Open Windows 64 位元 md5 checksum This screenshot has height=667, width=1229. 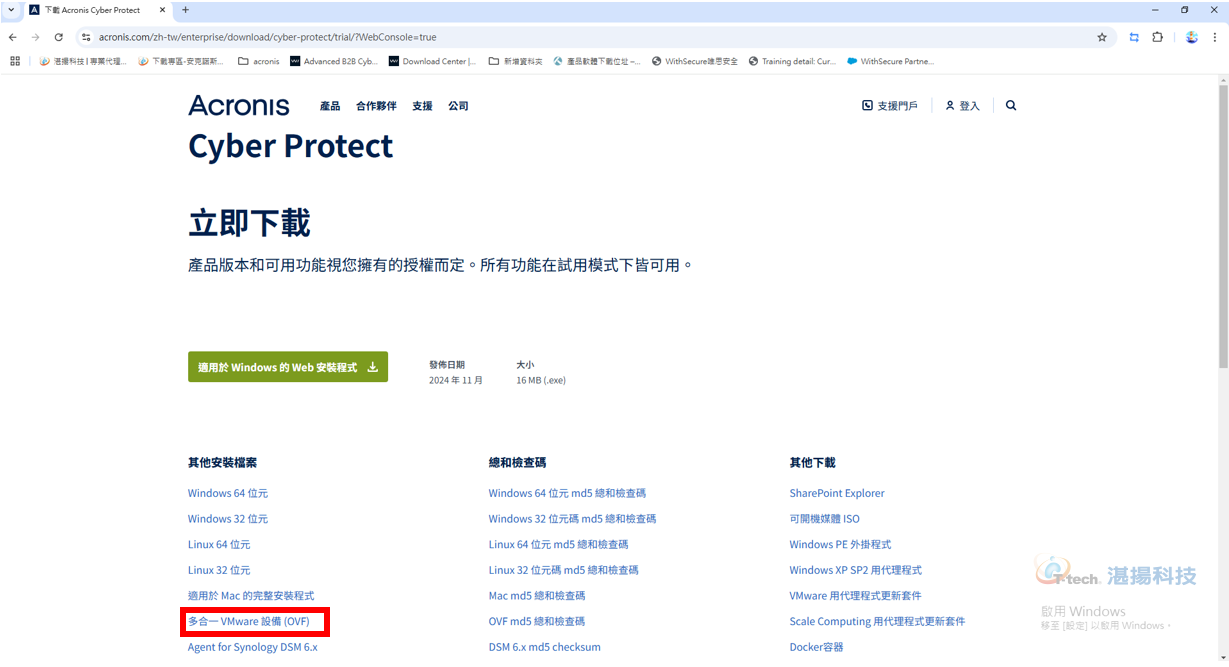click(567, 493)
